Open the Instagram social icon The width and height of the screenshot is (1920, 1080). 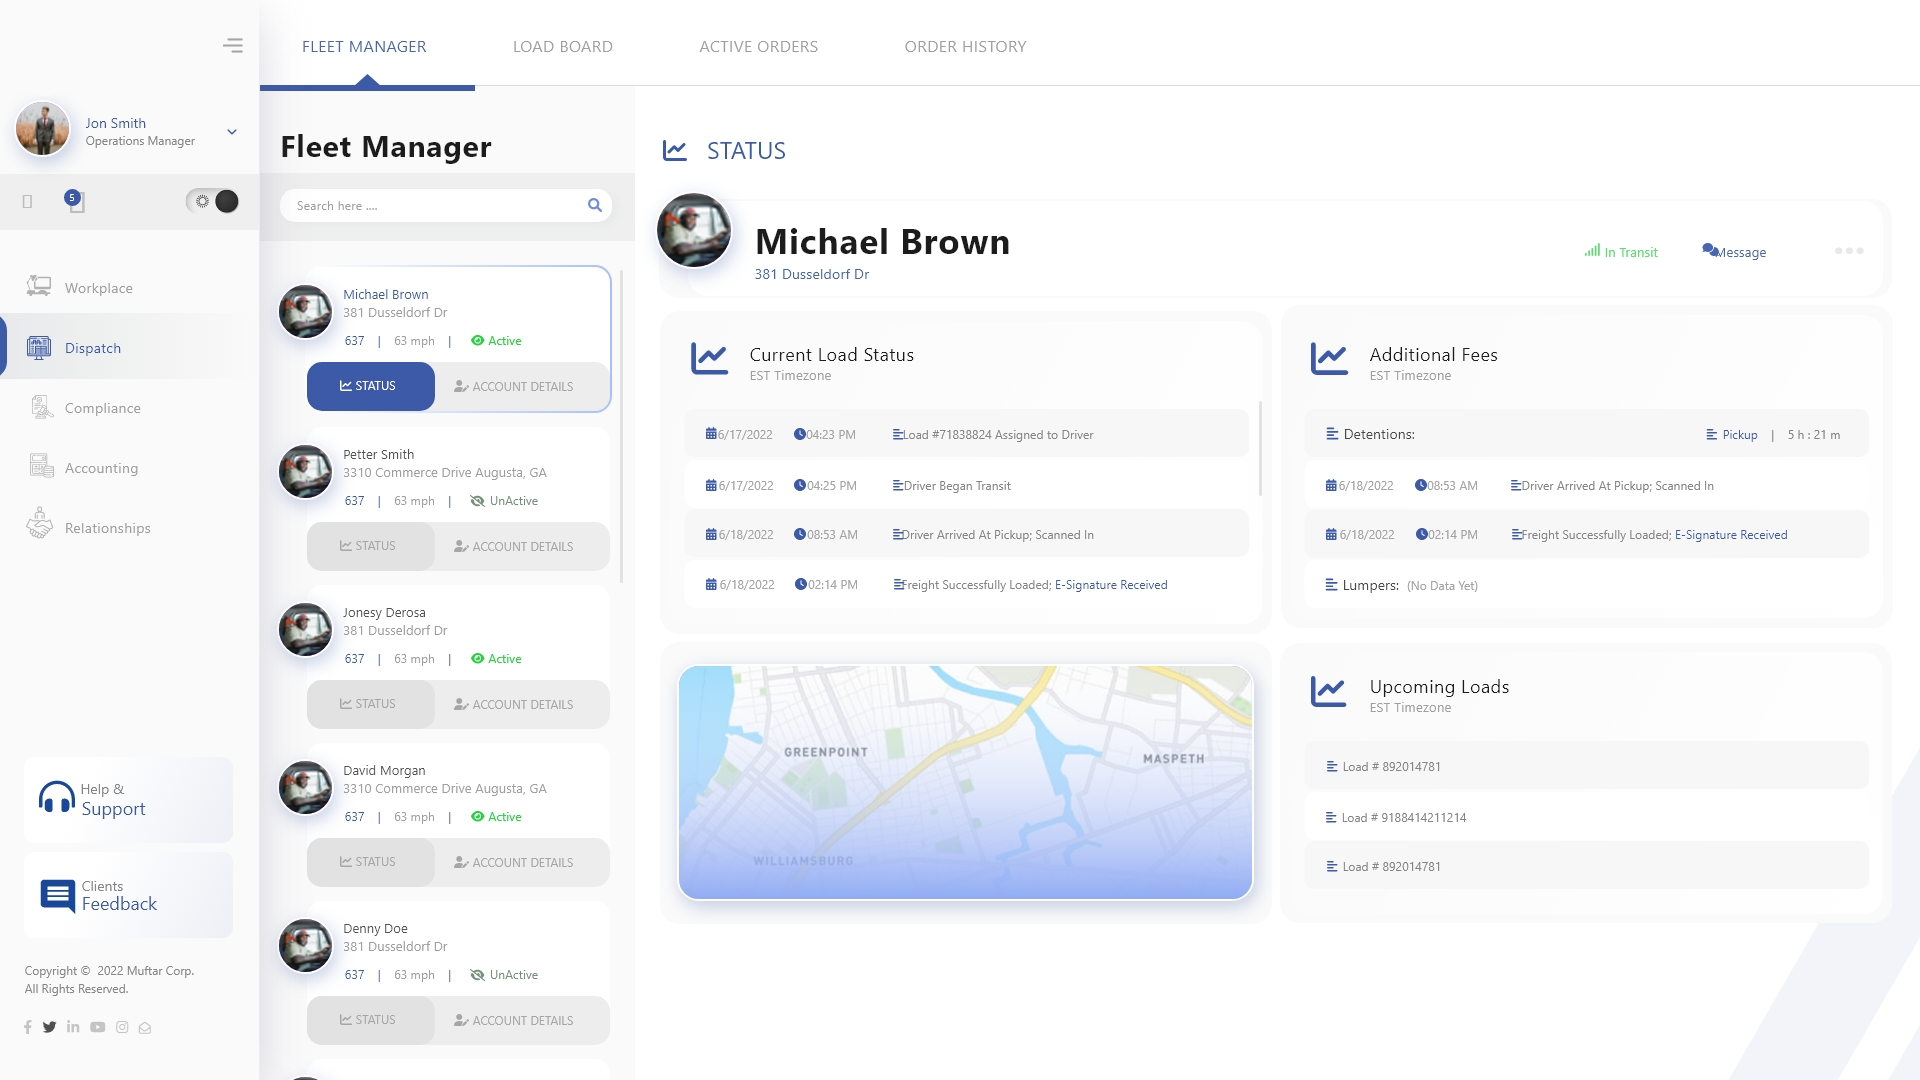pyautogui.click(x=122, y=1027)
